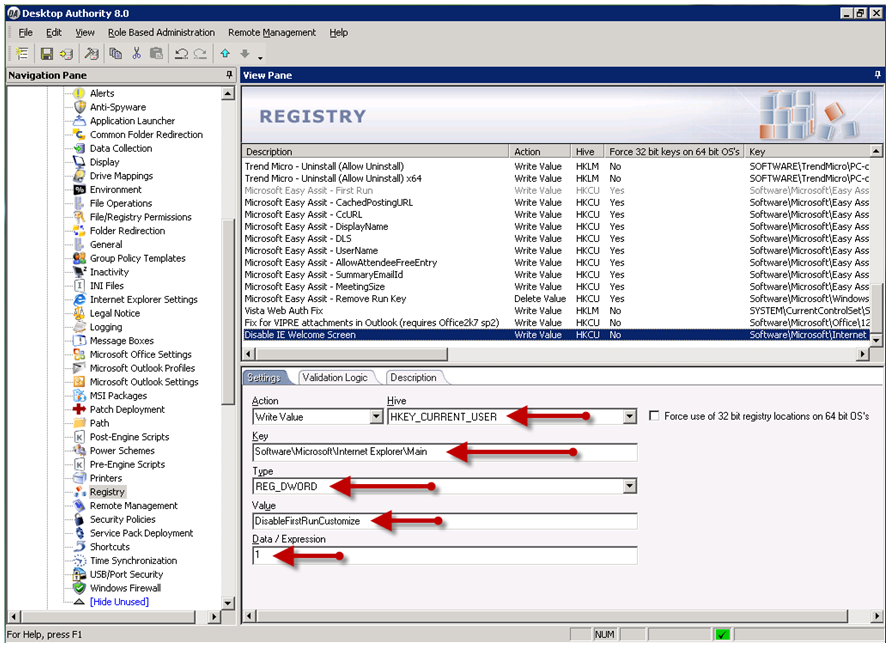This screenshot has height=647, width=890.
Task: Select Printers in the navigation pane
Action: coord(106,478)
